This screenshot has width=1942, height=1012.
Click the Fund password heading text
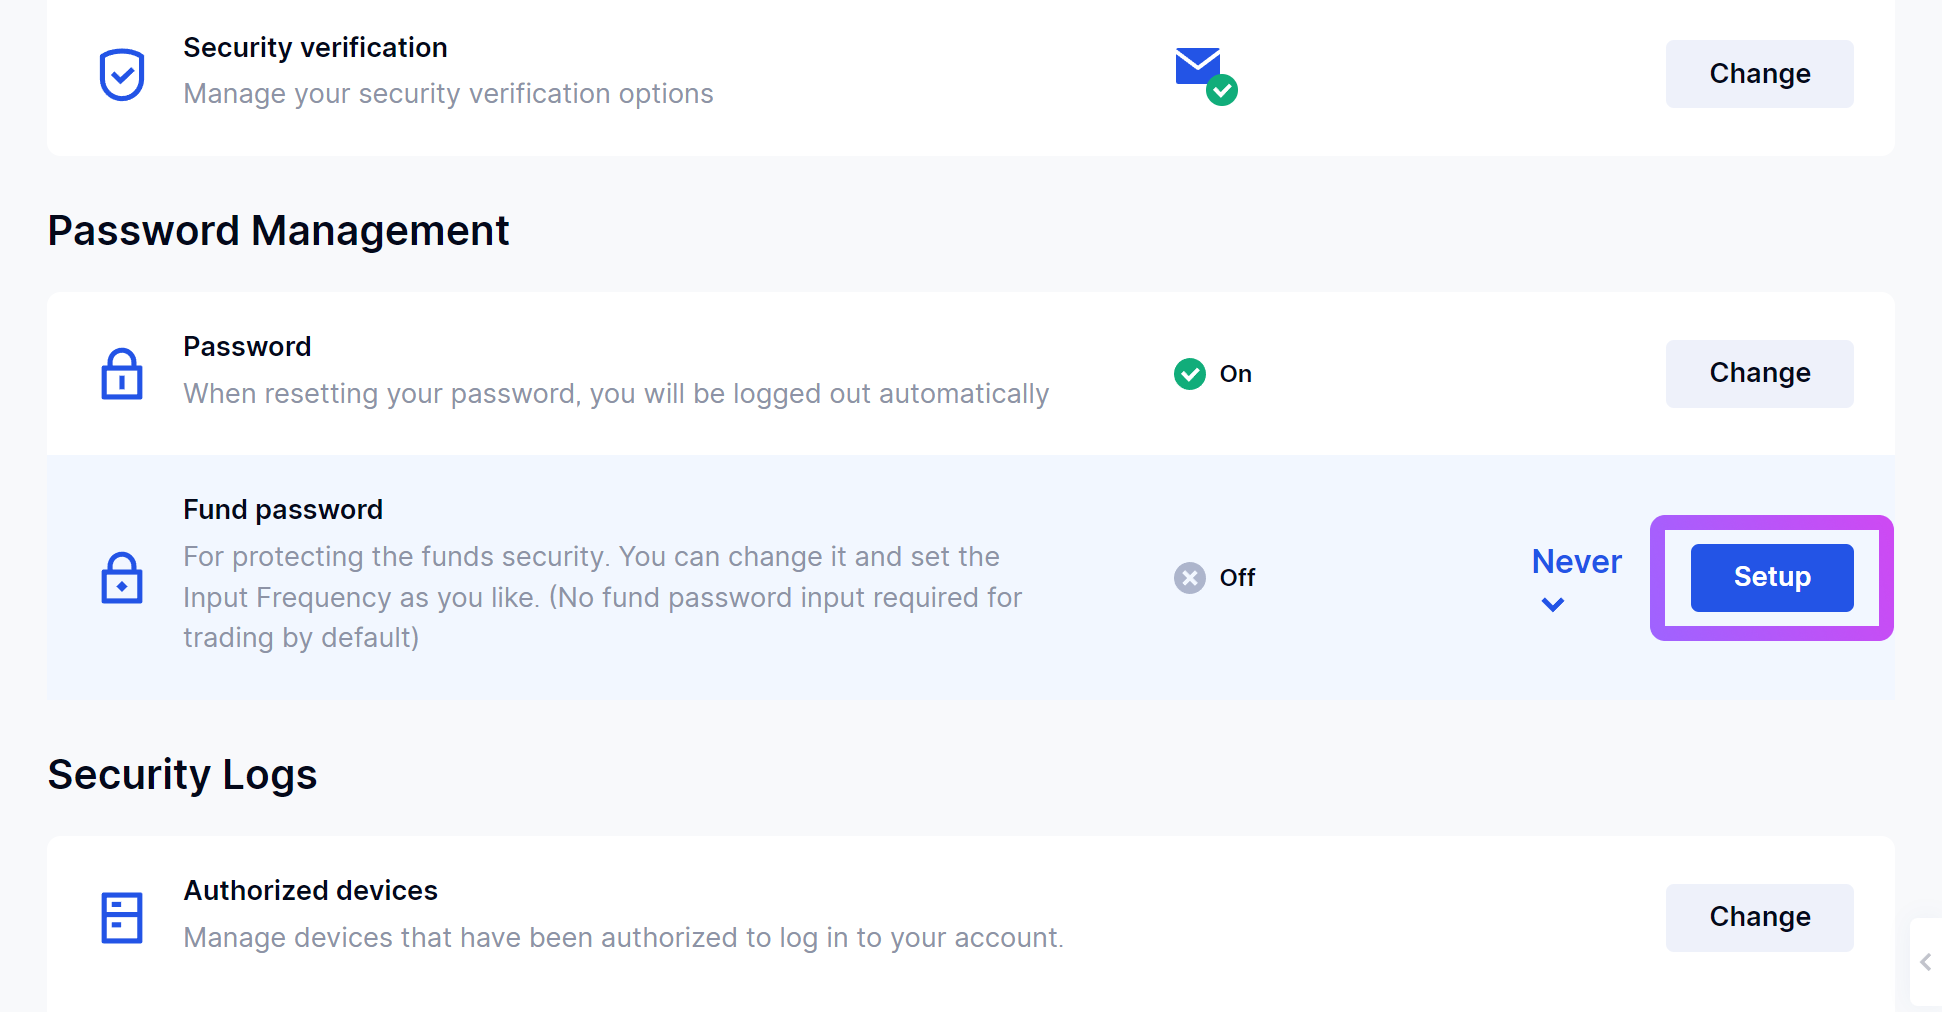click(x=283, y=510)
